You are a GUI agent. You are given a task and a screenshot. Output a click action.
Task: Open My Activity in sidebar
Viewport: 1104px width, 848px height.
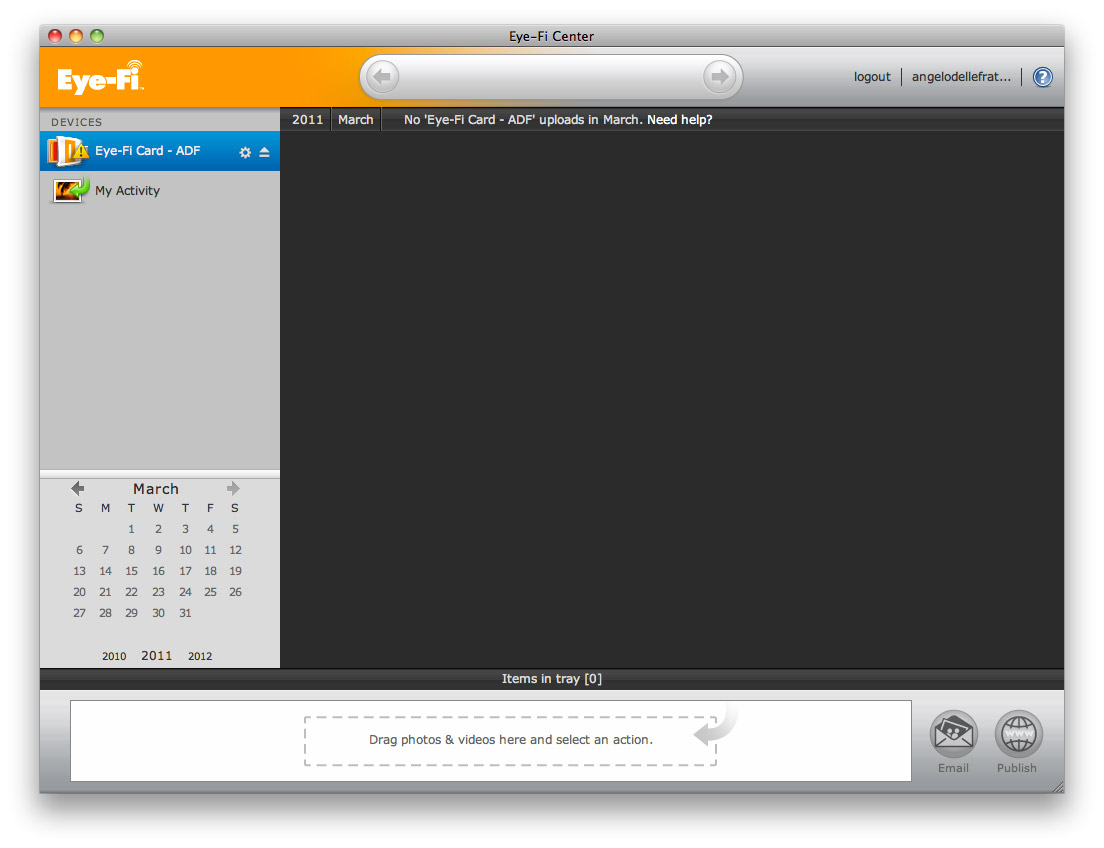pos(160,190)
